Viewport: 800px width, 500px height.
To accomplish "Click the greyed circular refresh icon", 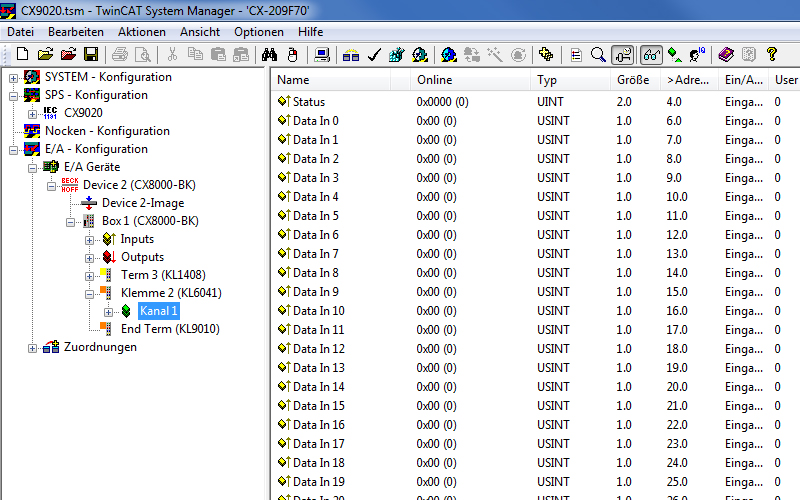I will (x=518, y=54).
